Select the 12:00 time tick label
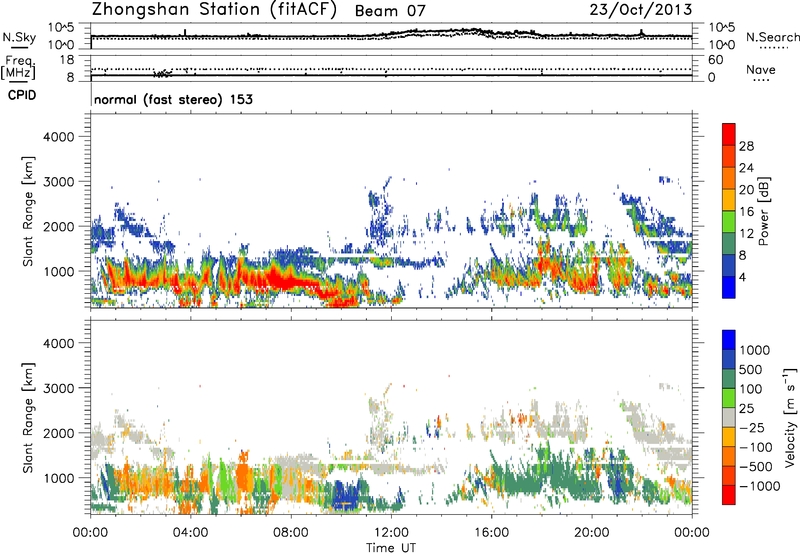 (391, 533)
